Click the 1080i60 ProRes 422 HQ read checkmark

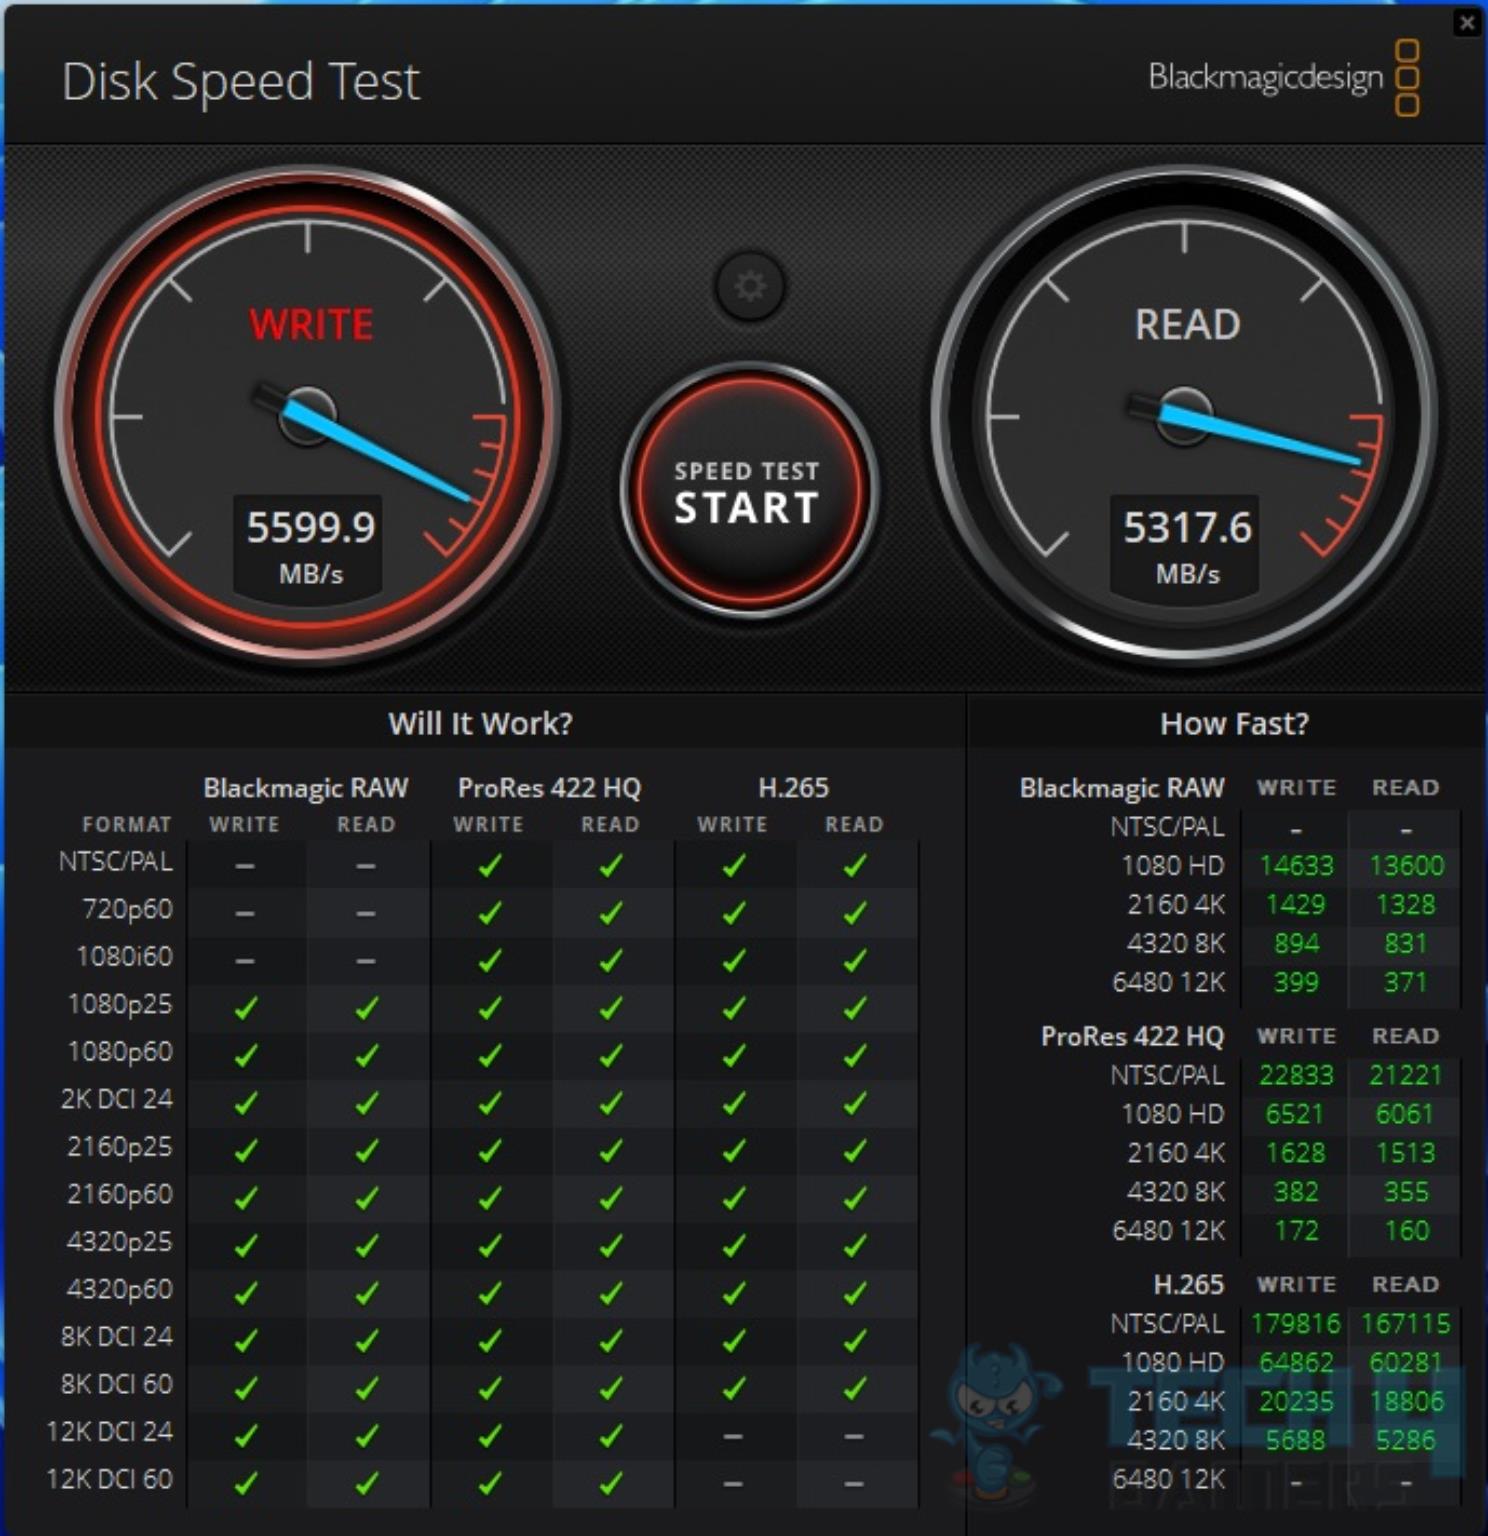point(611,961)
